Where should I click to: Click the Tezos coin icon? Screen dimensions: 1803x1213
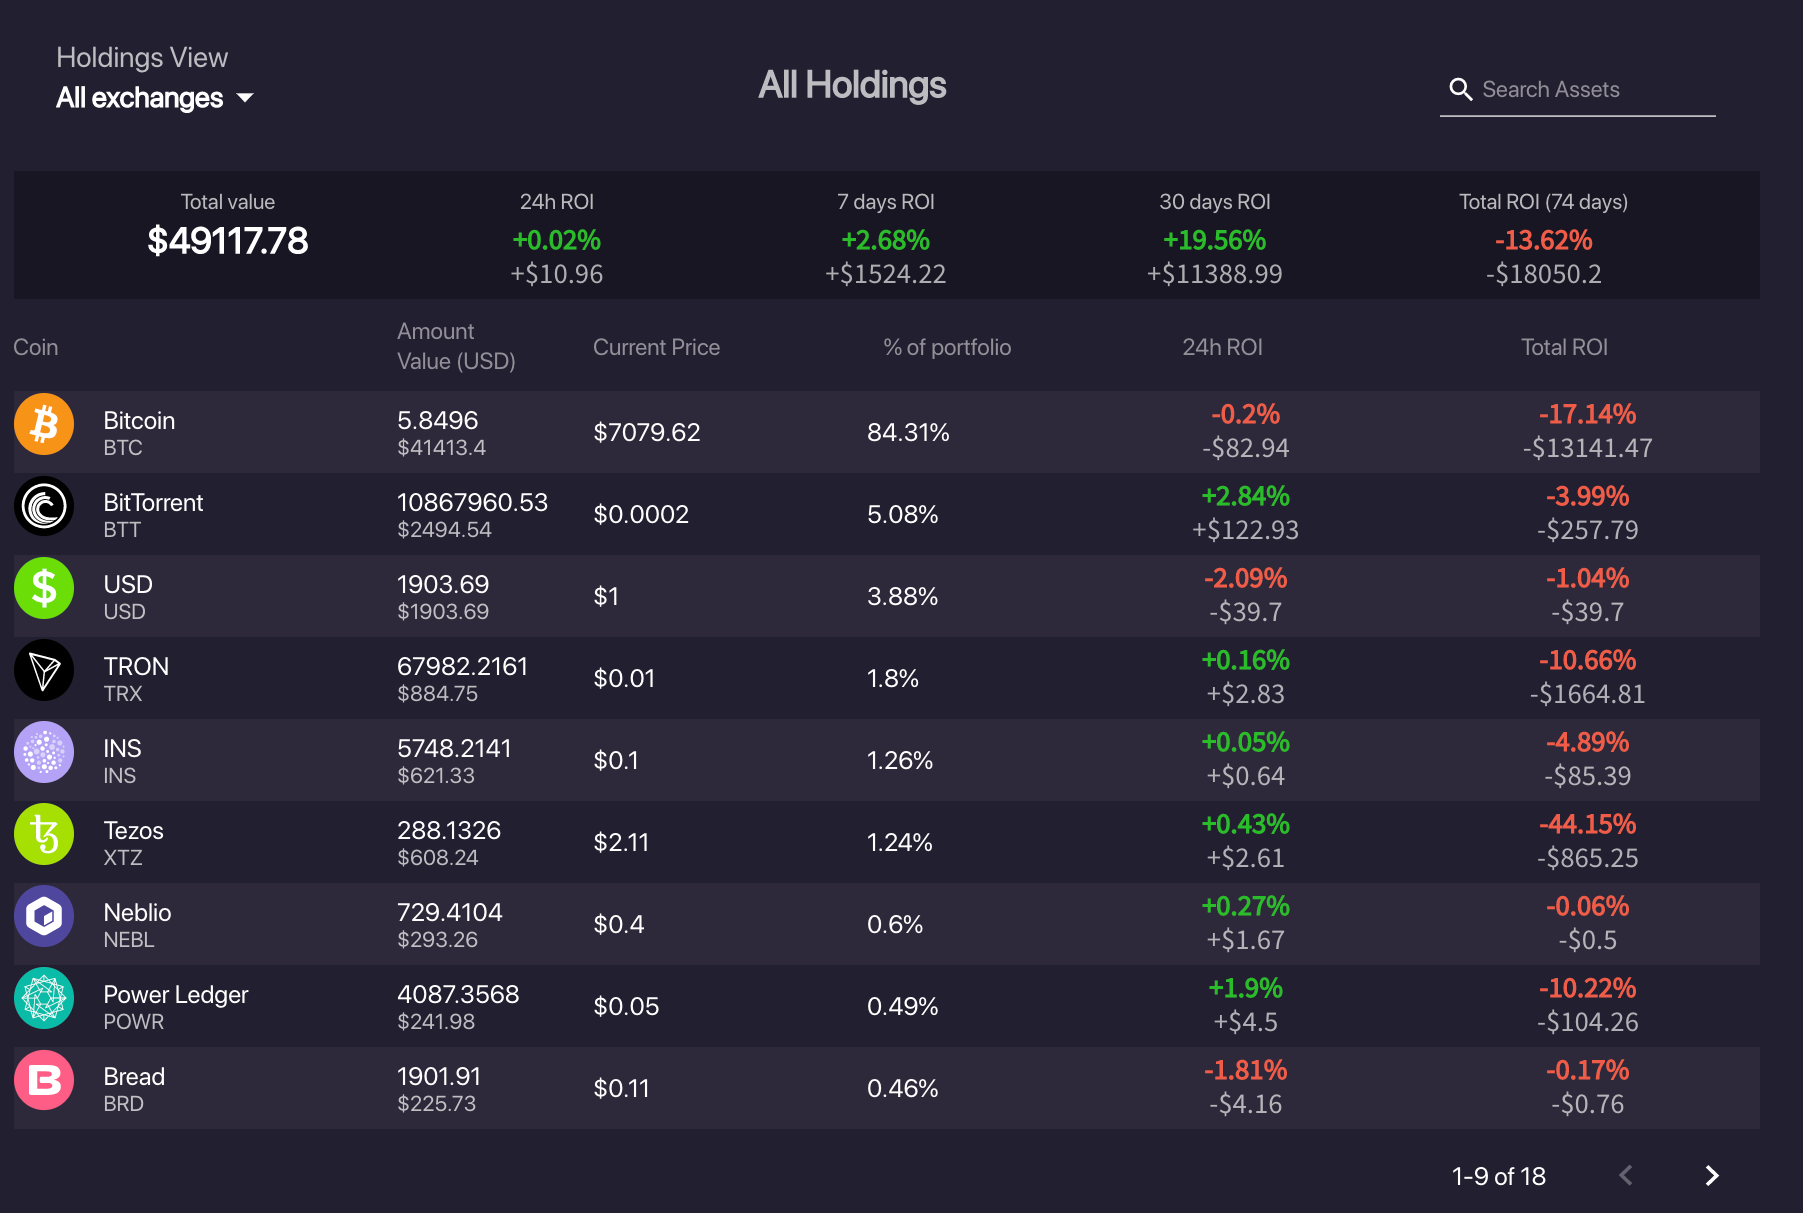pos(44,834)
